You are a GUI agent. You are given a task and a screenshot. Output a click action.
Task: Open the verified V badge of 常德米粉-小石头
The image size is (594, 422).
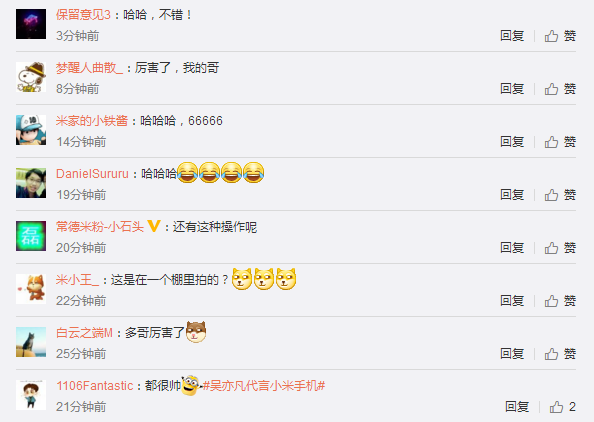[154, 226]
